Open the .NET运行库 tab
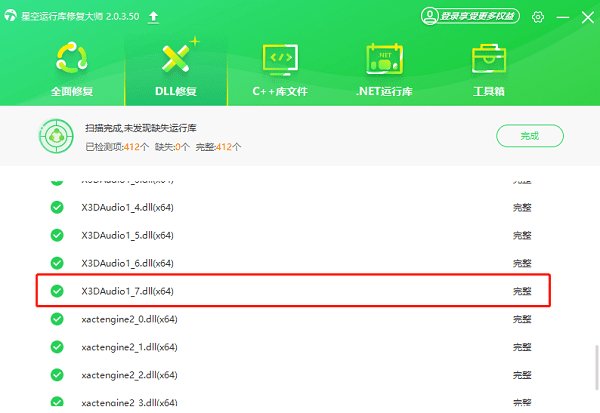Viewport: 600px width, 413px height. (x=384, y=70)
